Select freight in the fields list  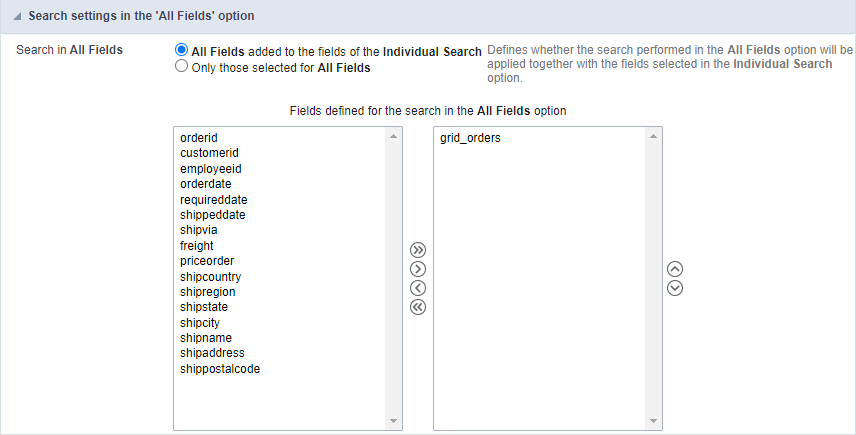point(197,245)
